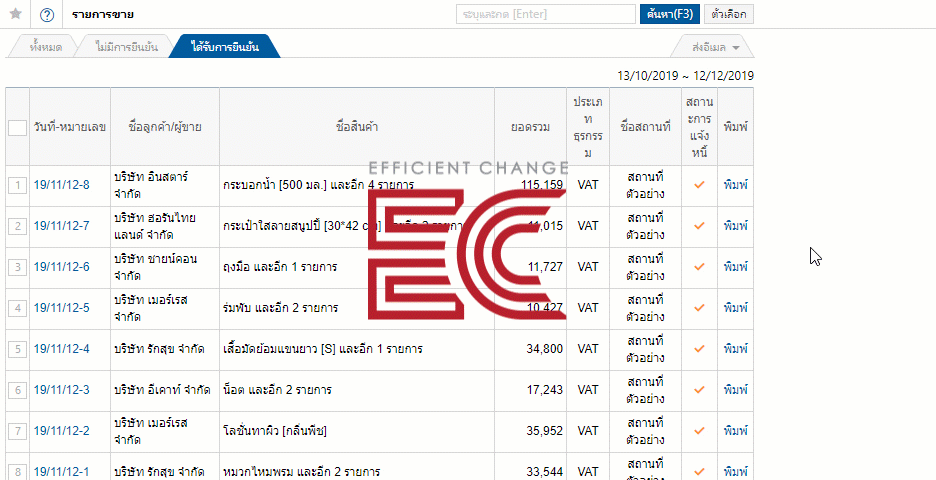Click customer บริษัท อินสตาร์ จำกัด

point(152,185)
